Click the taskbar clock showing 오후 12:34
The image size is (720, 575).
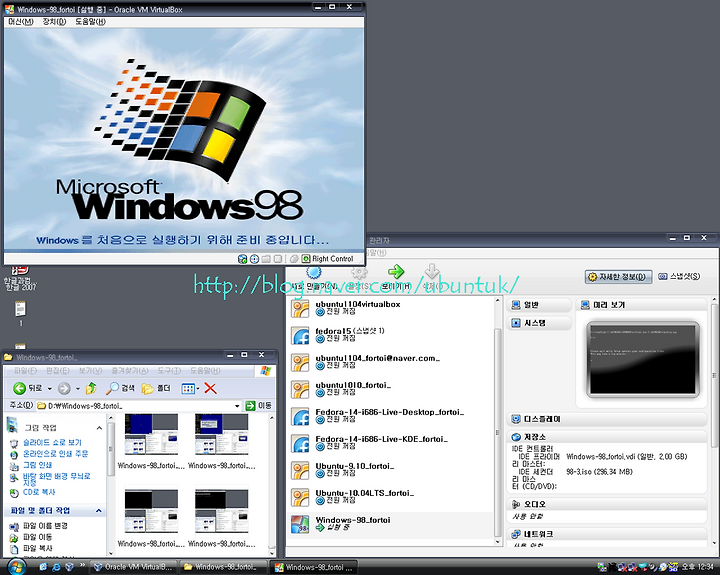[698, 567]
